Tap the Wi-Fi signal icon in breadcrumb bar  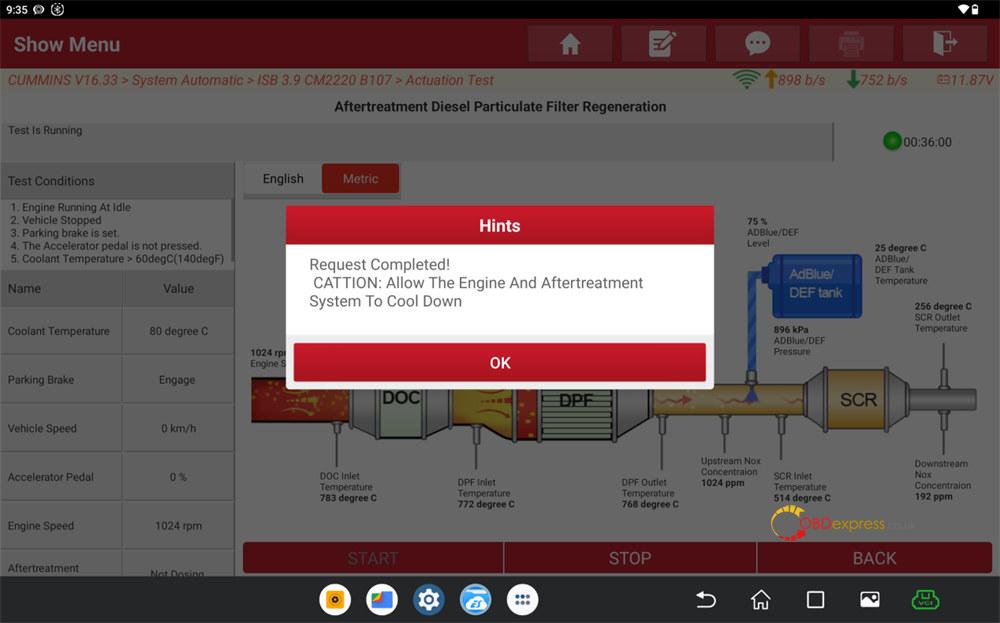pyautogui.click(x=746, y=80)
